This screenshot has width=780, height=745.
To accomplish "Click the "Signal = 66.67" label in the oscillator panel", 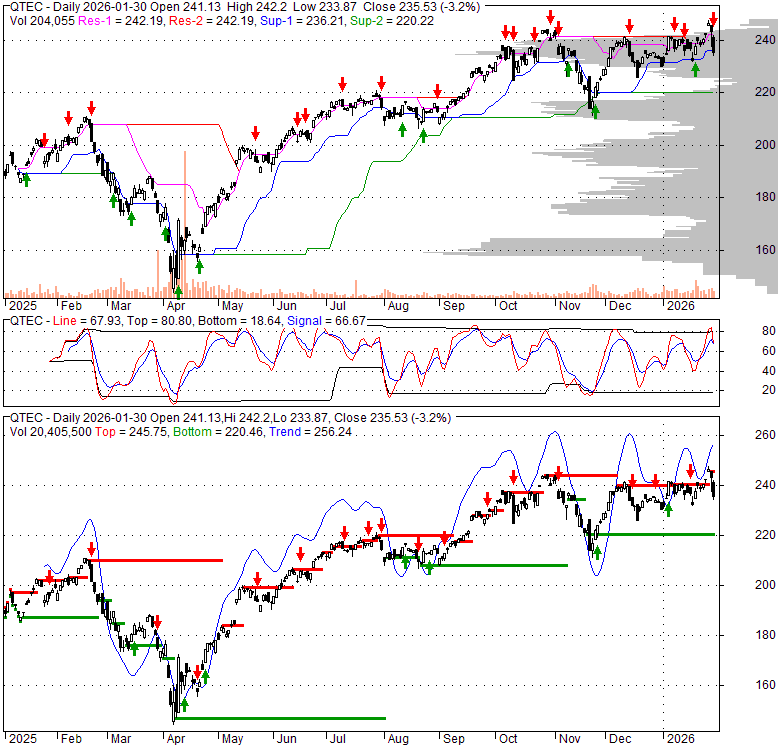I will click(x=326, y=321).
